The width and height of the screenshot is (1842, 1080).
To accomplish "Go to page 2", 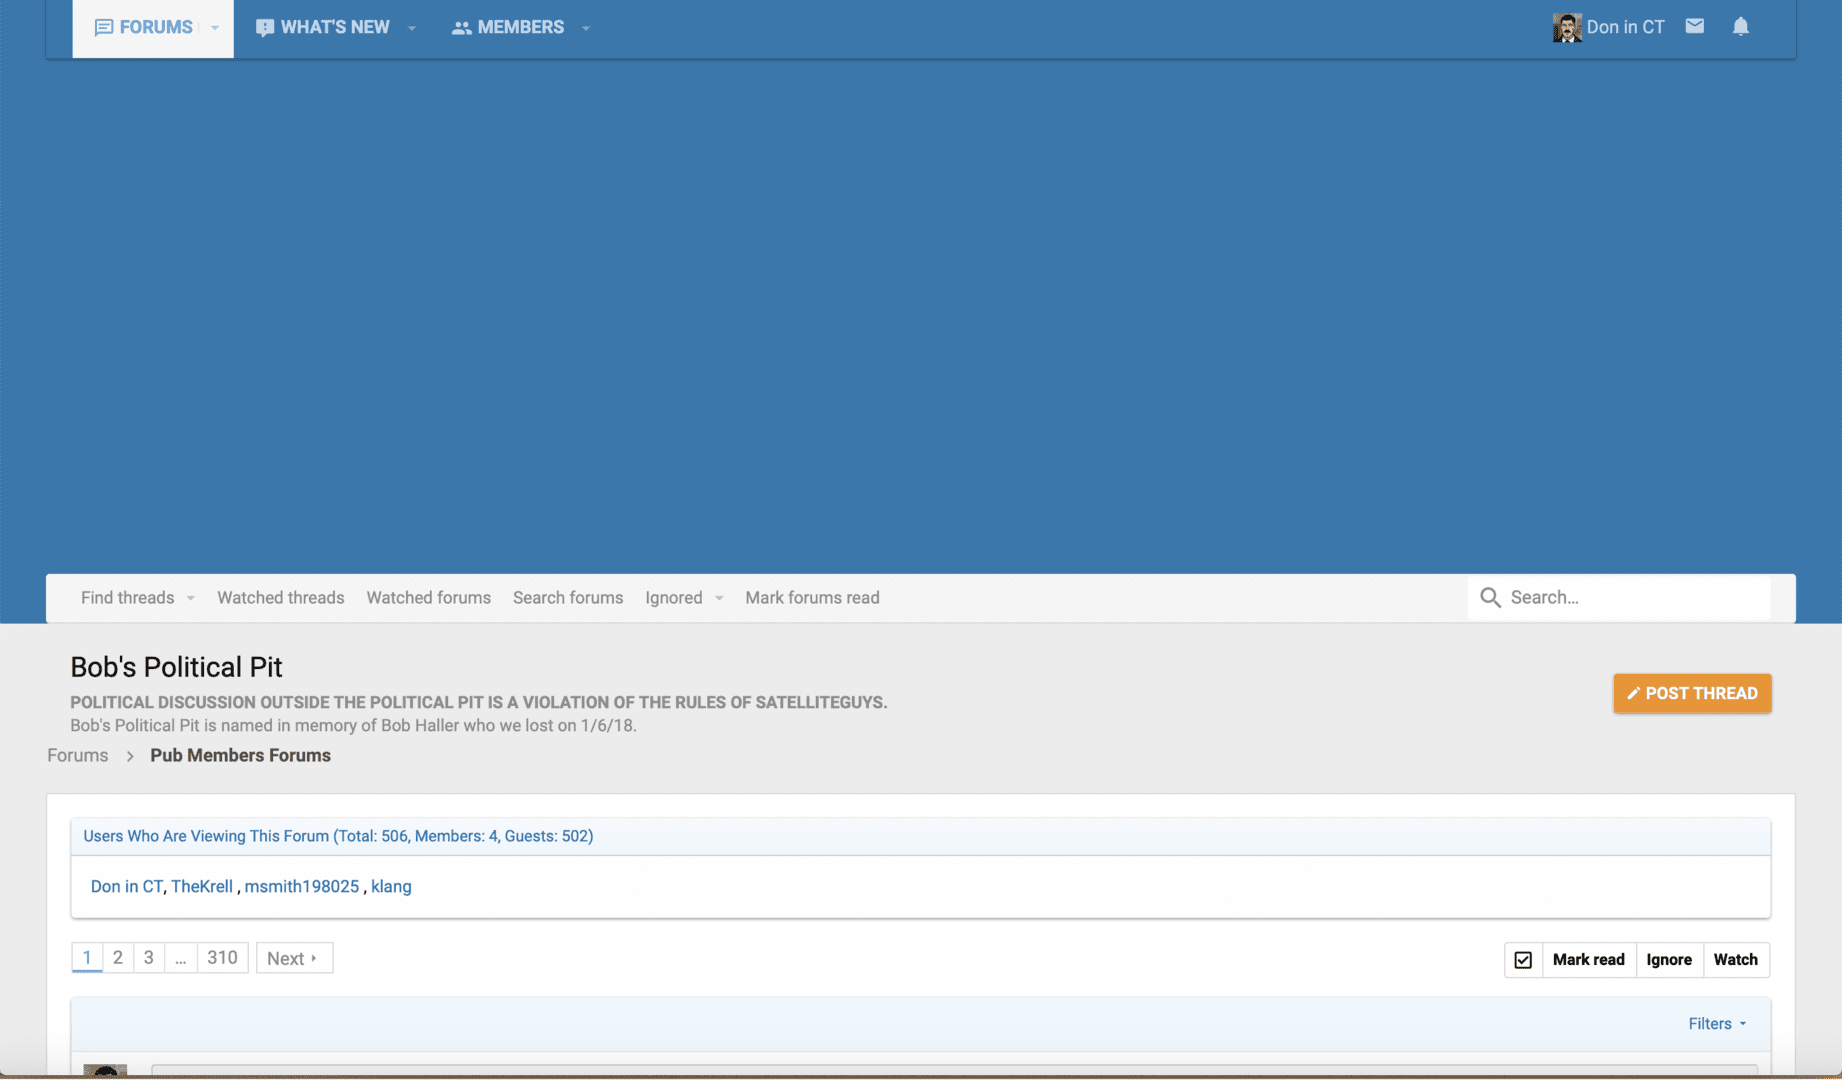I will pyautogui.click(x=118, y=957).
